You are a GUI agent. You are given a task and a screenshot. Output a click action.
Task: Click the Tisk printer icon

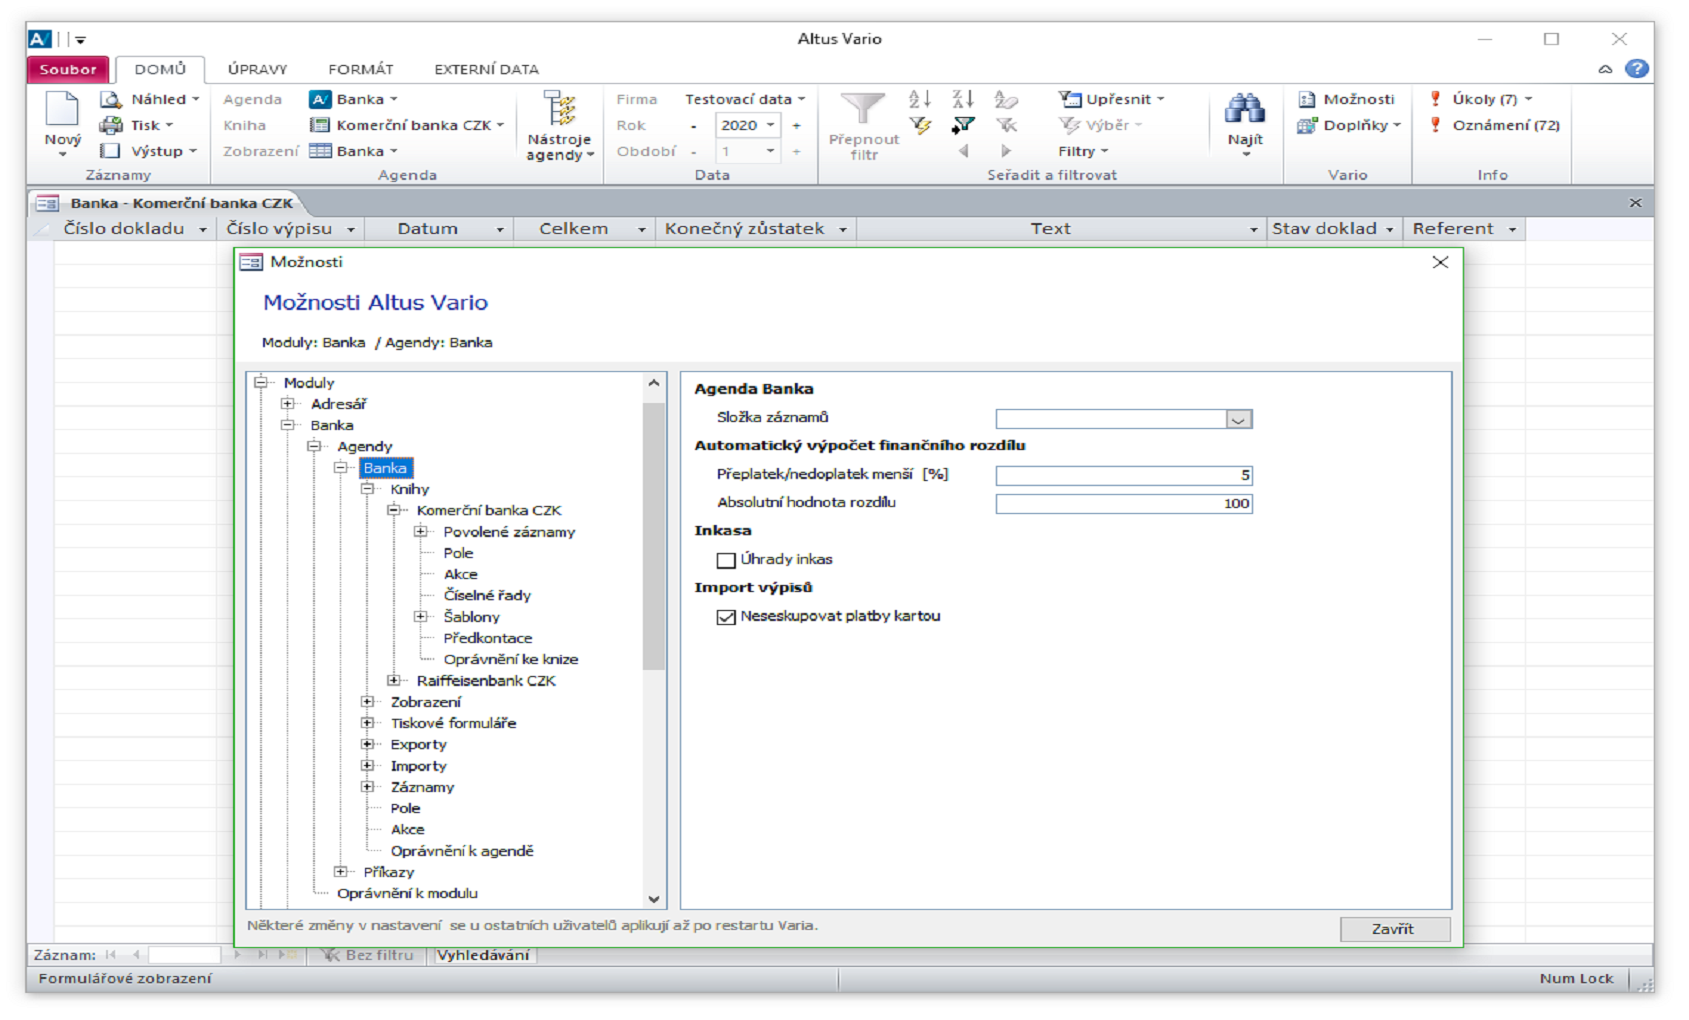(111, 125)
